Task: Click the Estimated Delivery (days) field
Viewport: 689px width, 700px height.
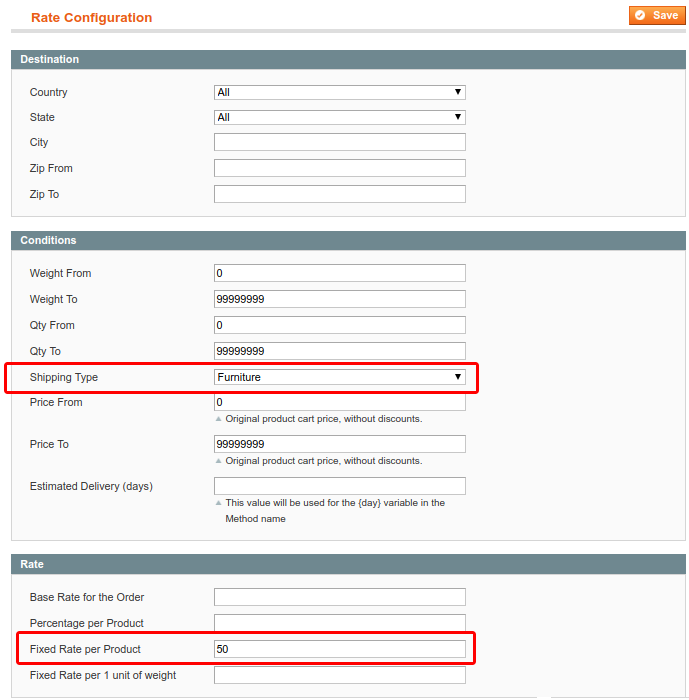Action: point(340,486)
